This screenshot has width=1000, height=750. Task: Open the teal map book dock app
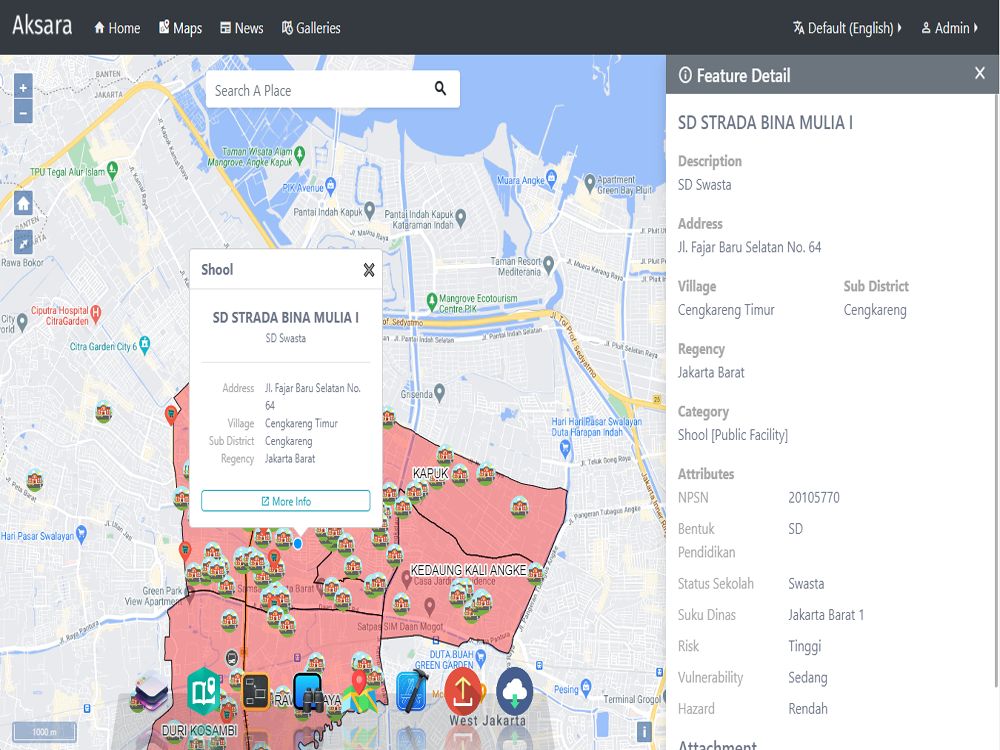coord(204,691)
